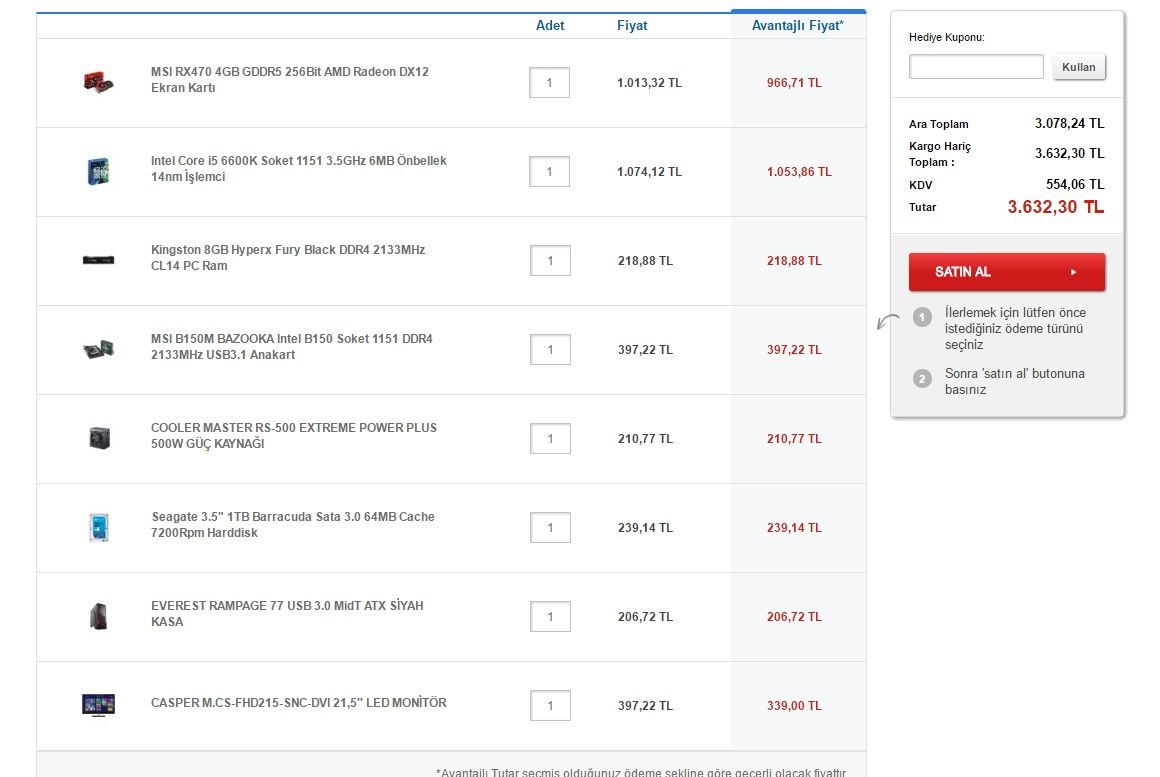Open Cooler Master RS-500 power supply thumbnail
This screenshot has width=1160, height=777.
99,438
